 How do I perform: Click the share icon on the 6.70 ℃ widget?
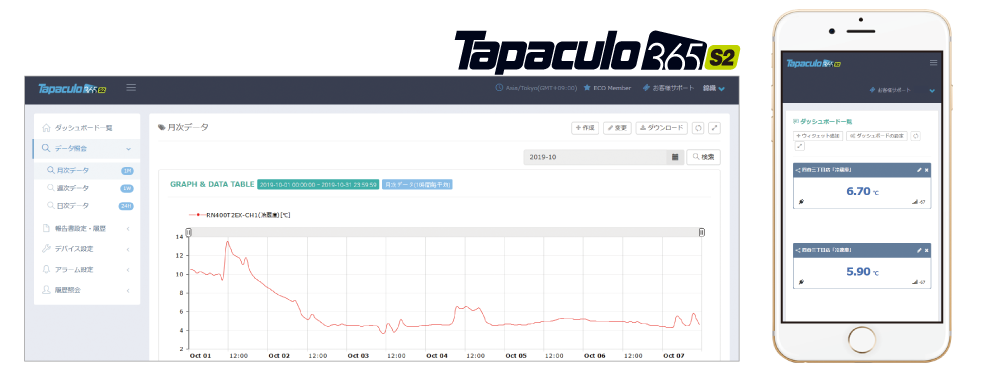[x=798, y=170]
